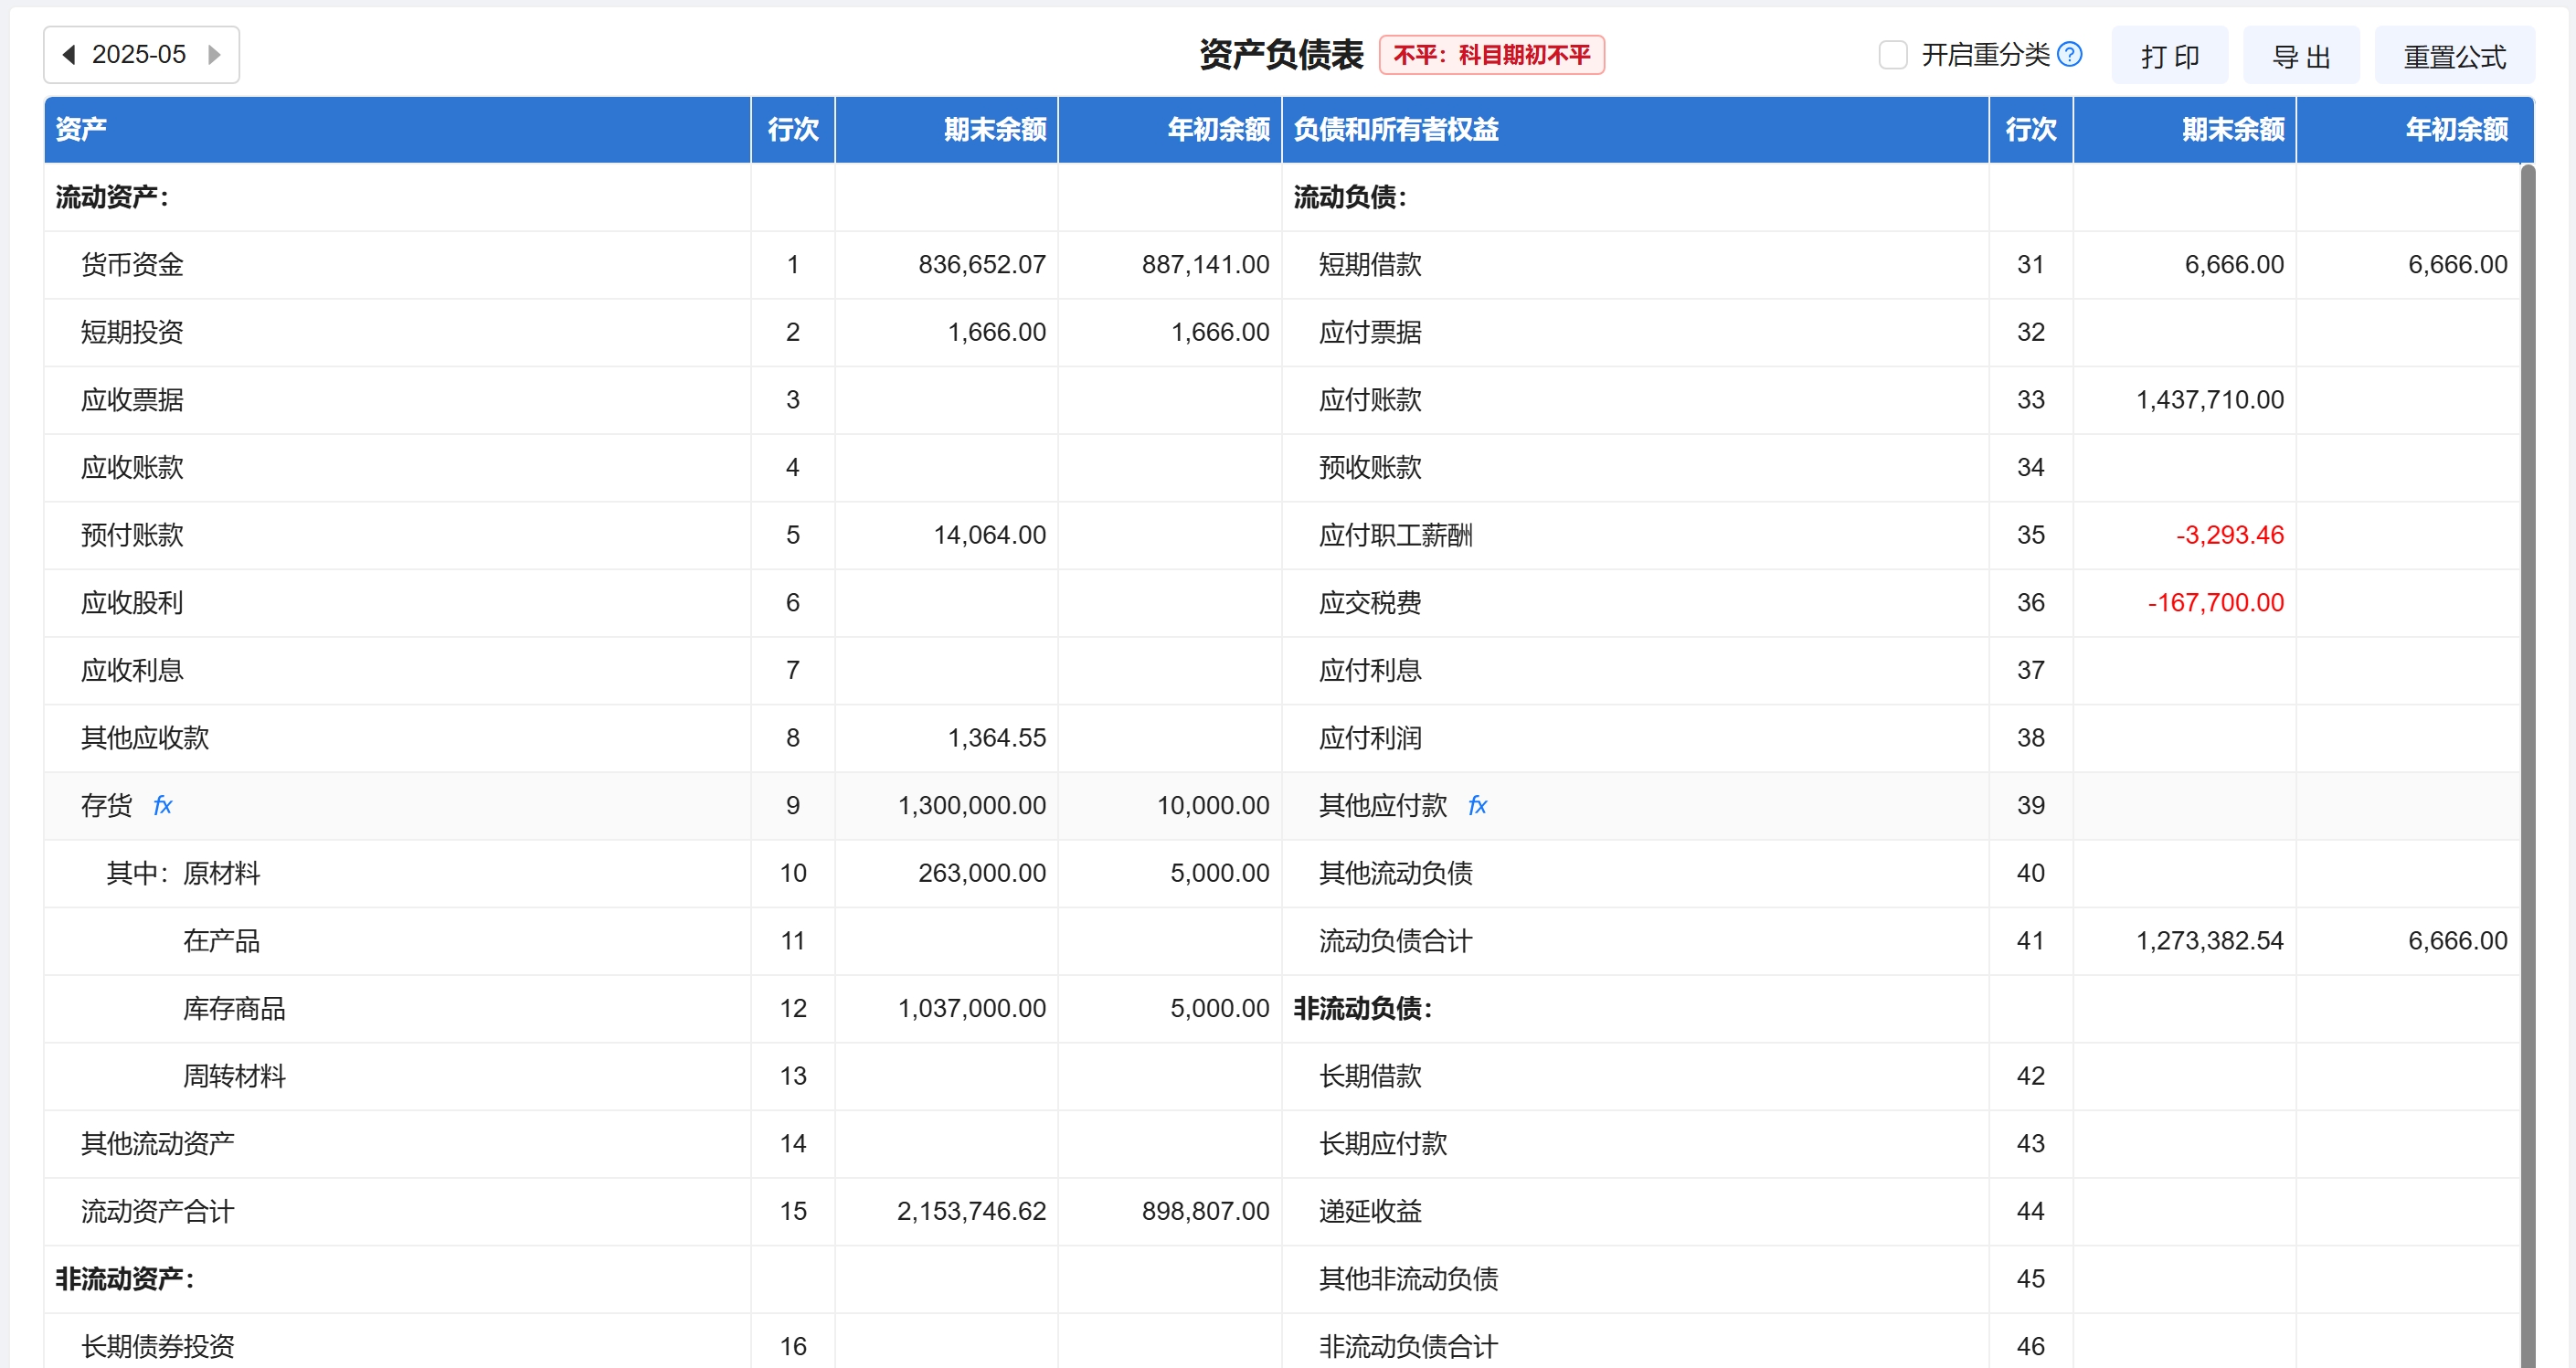Click the vertical scrollbar on the table
The height and width of the screenshot is (1368, 2576).
tap(2527, 700)
